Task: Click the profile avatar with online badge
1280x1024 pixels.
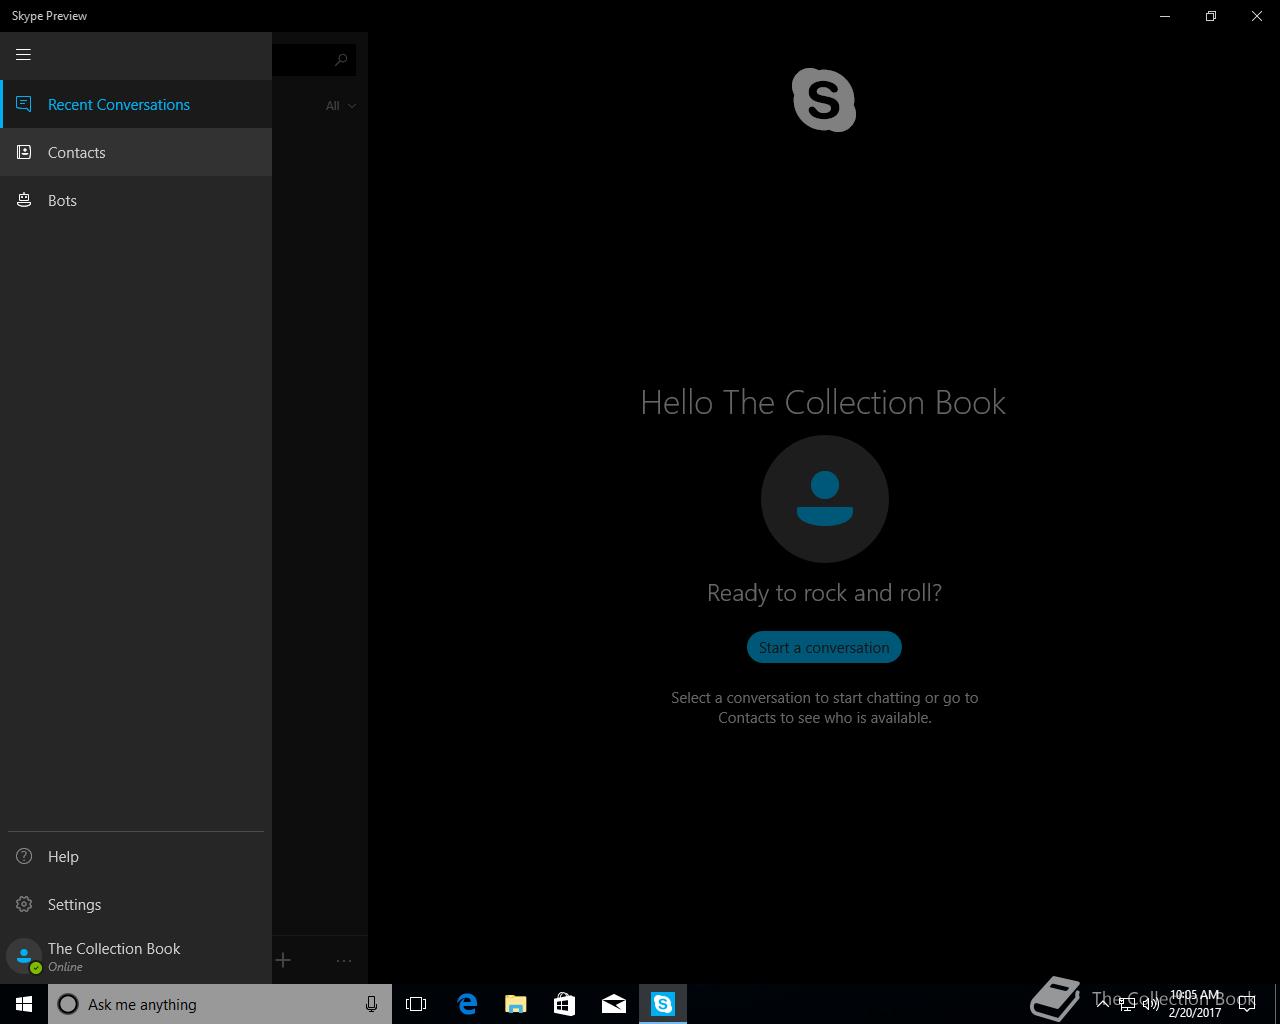Action: tap(24, 957)
